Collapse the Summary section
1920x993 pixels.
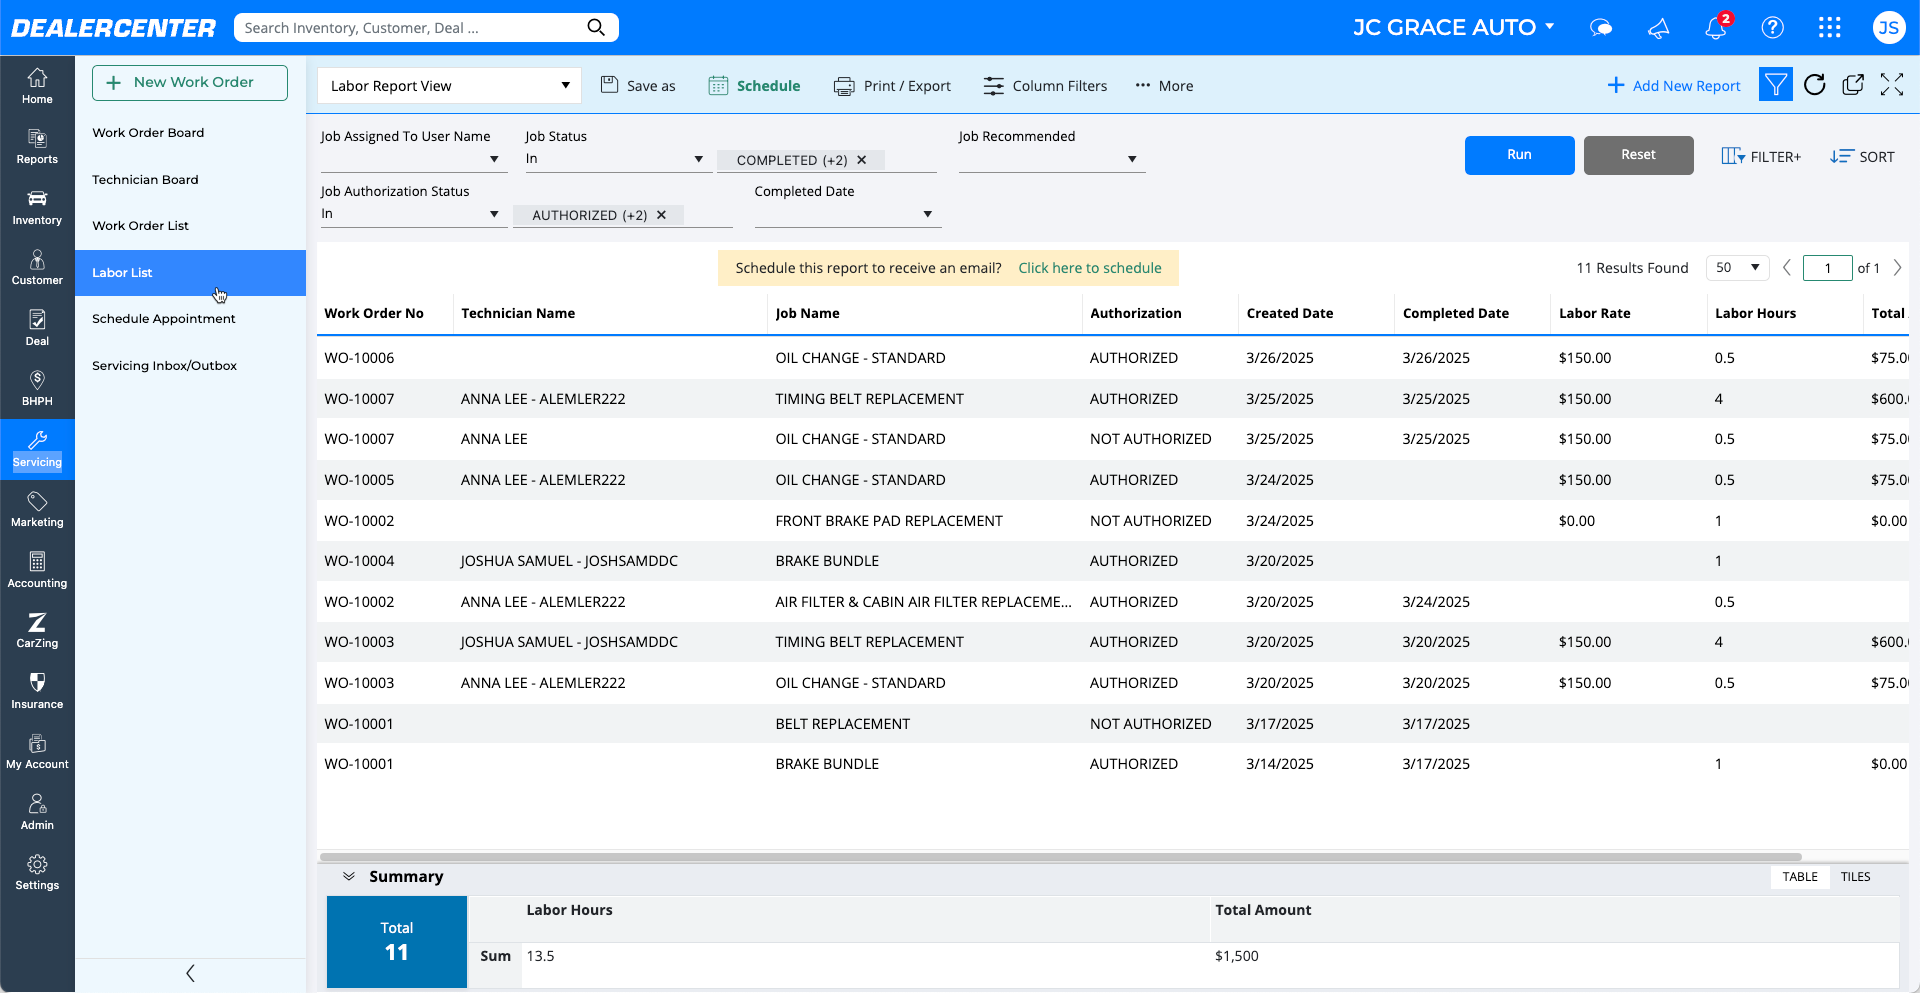tap(349, 877)
